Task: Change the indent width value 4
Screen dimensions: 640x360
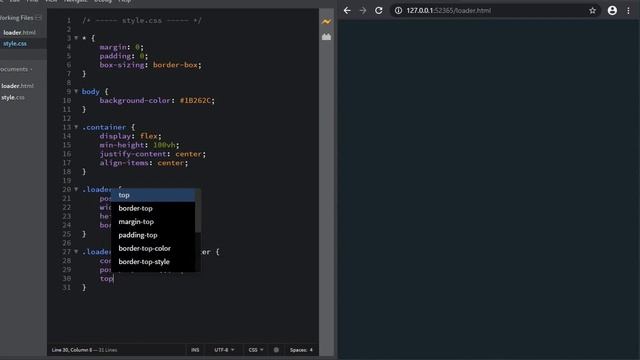Action: click(311, 350)
